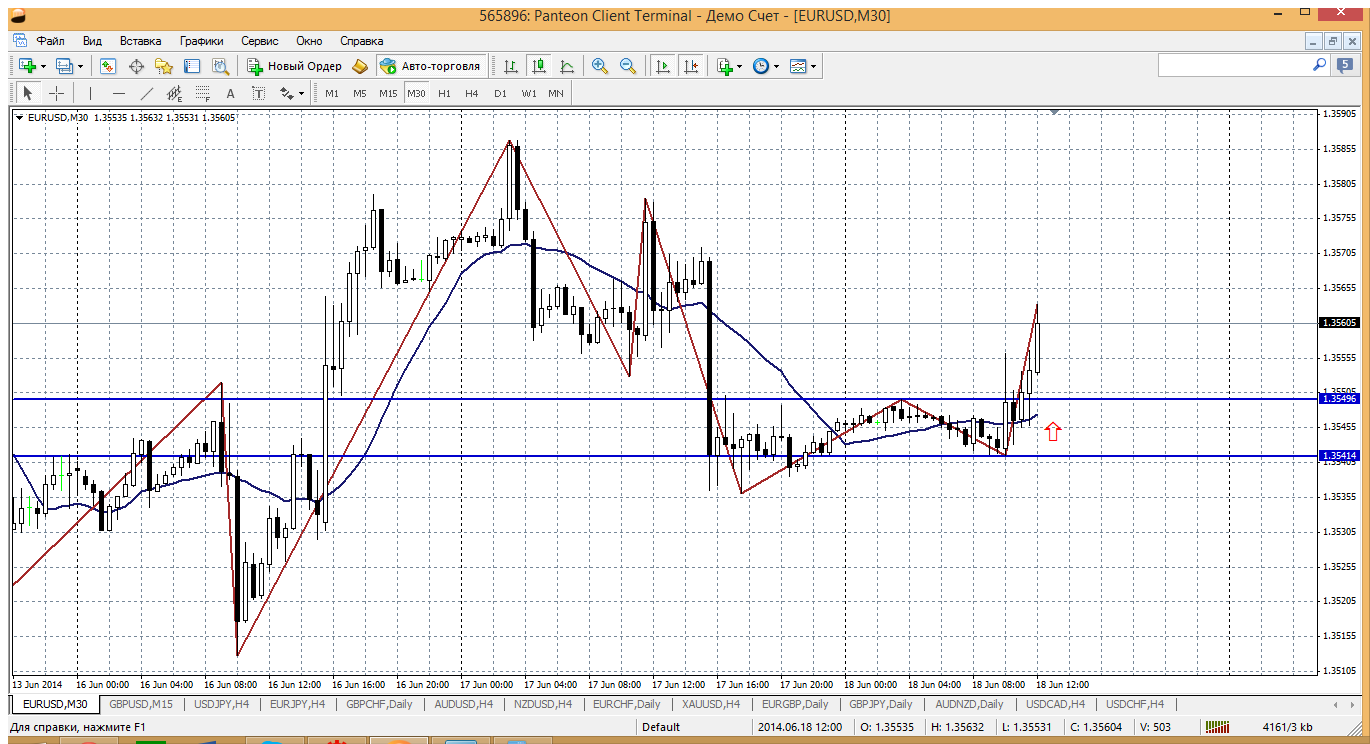
Task: Click the Default profile in status bar
Action: 661,727
